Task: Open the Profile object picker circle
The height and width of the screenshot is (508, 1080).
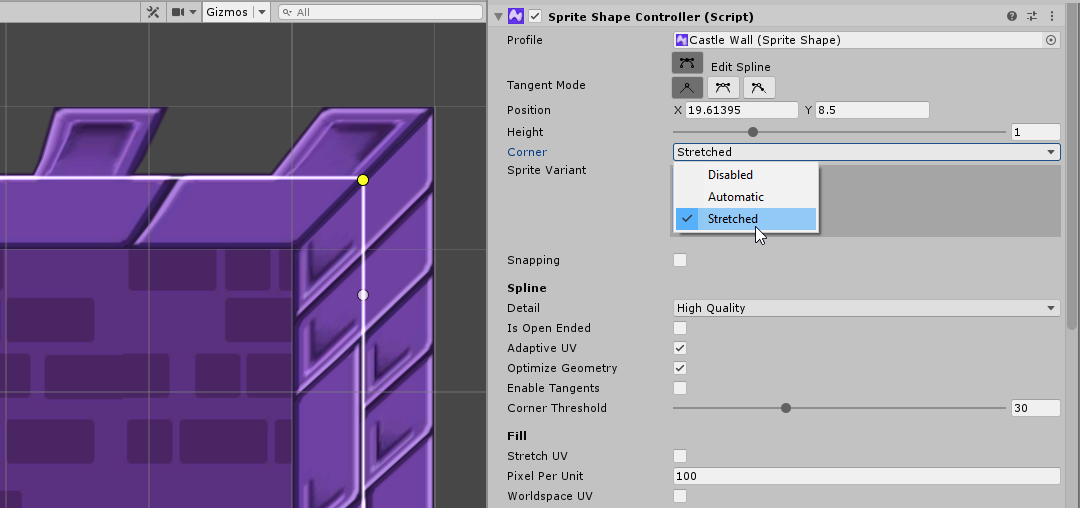Action: pos(1050,40)
